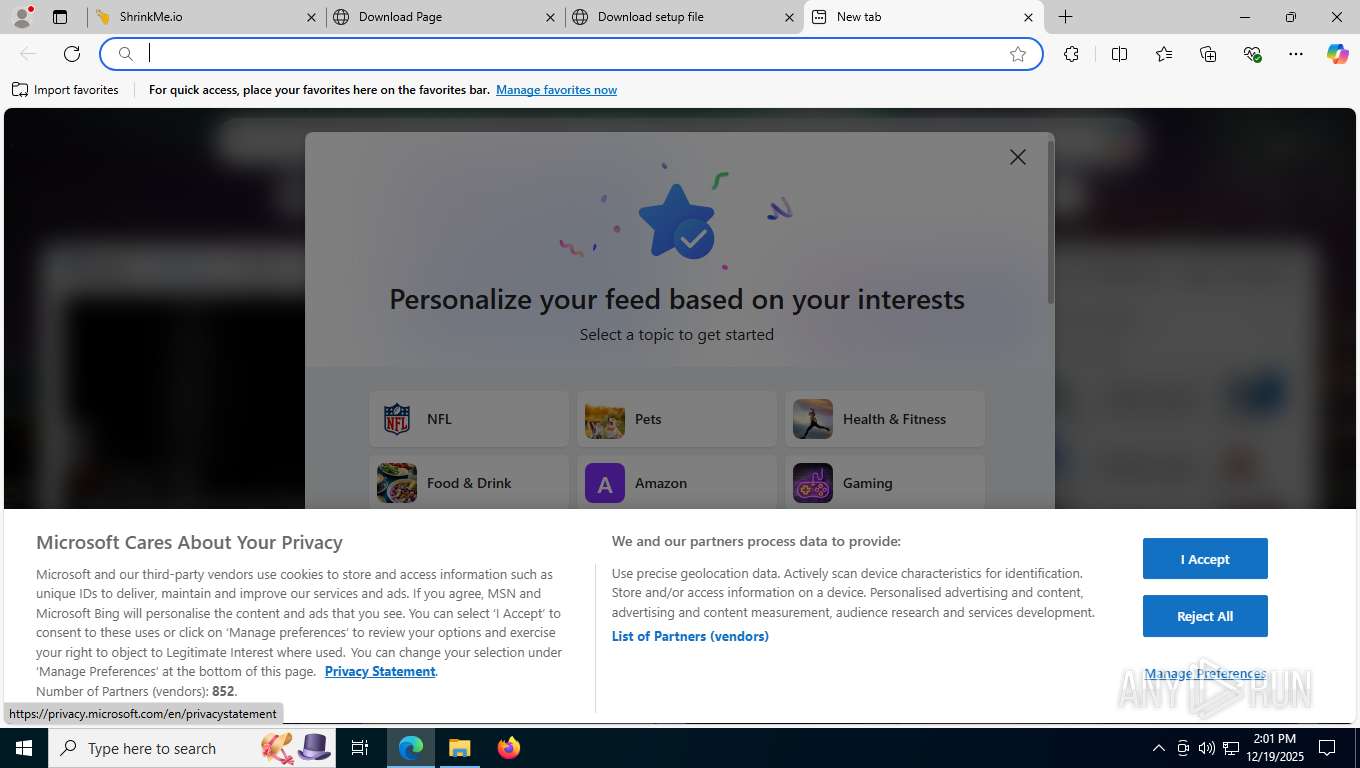Screen dimensions: 1360x768
Task: Open the tab actions menu icon
Action: point(60,17)
